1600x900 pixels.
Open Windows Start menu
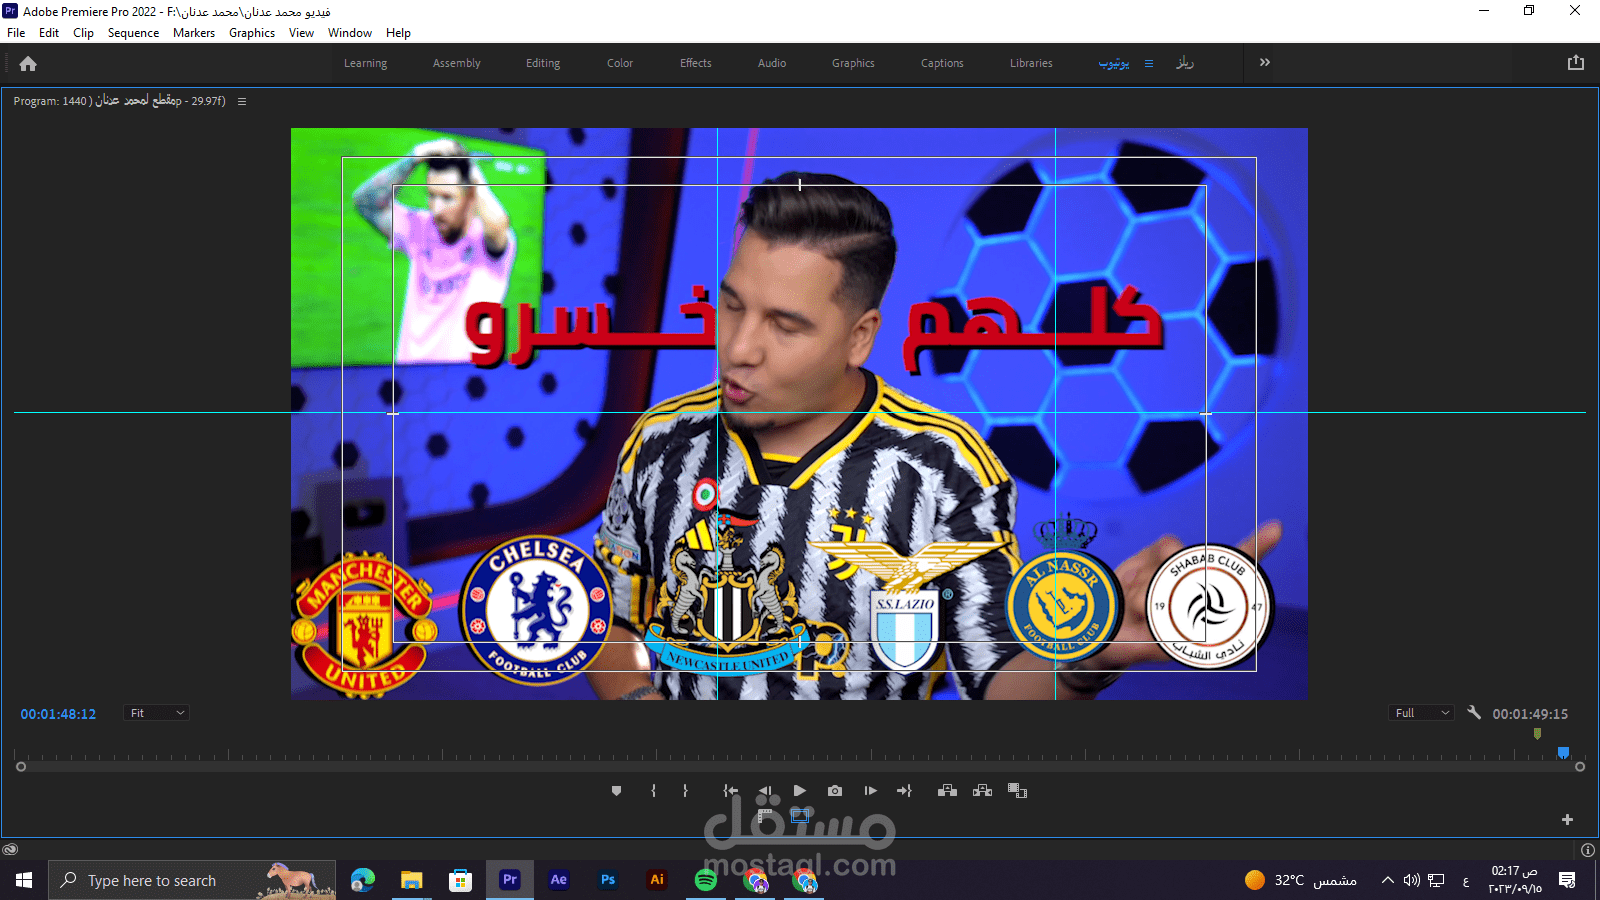(x=24, y=880)
